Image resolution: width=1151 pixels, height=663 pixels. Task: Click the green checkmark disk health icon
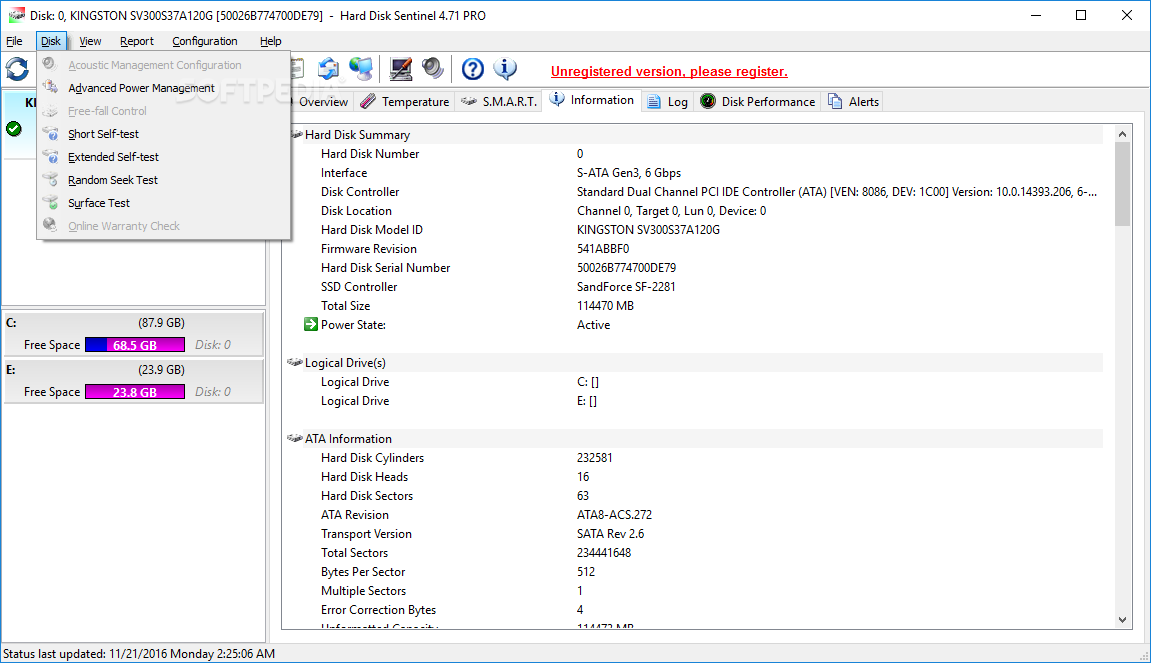coord(14,129)
